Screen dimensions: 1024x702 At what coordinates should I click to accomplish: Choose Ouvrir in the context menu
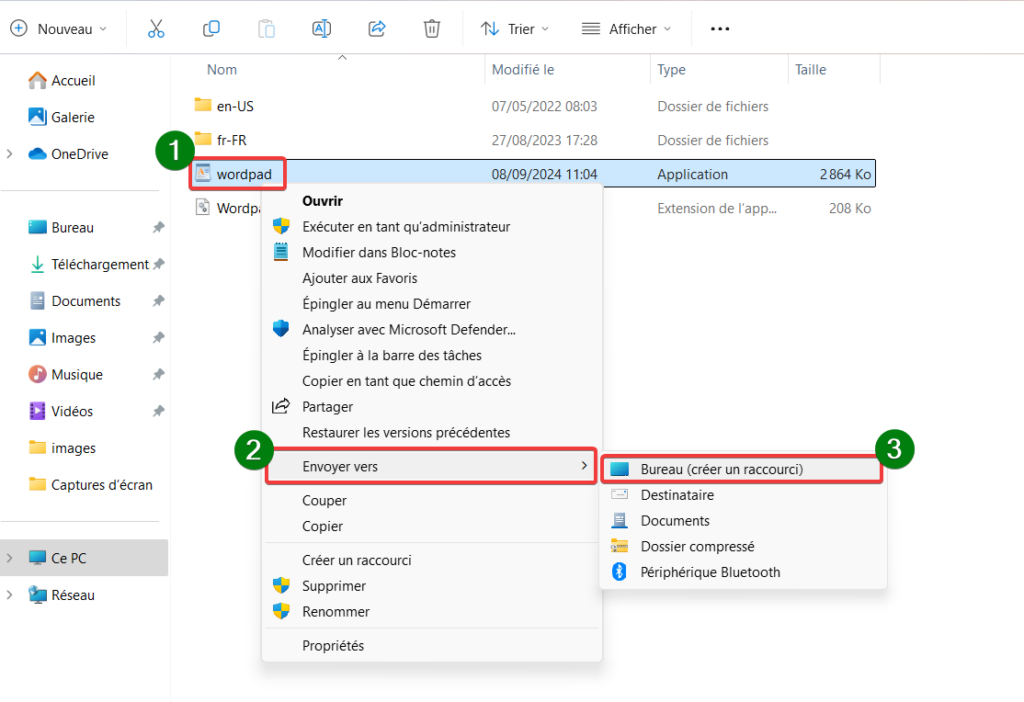pos(431,201)
